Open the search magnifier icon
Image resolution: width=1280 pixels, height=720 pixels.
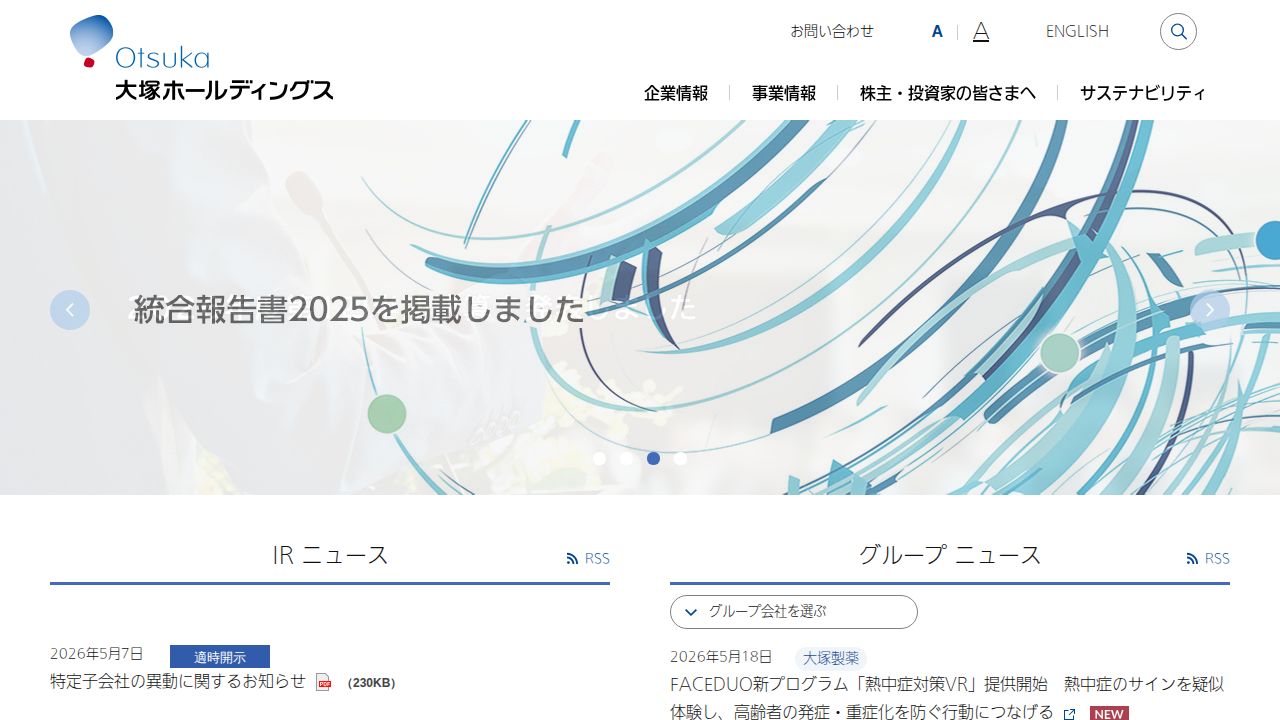pyautogui.click(x=1178, y=31)
